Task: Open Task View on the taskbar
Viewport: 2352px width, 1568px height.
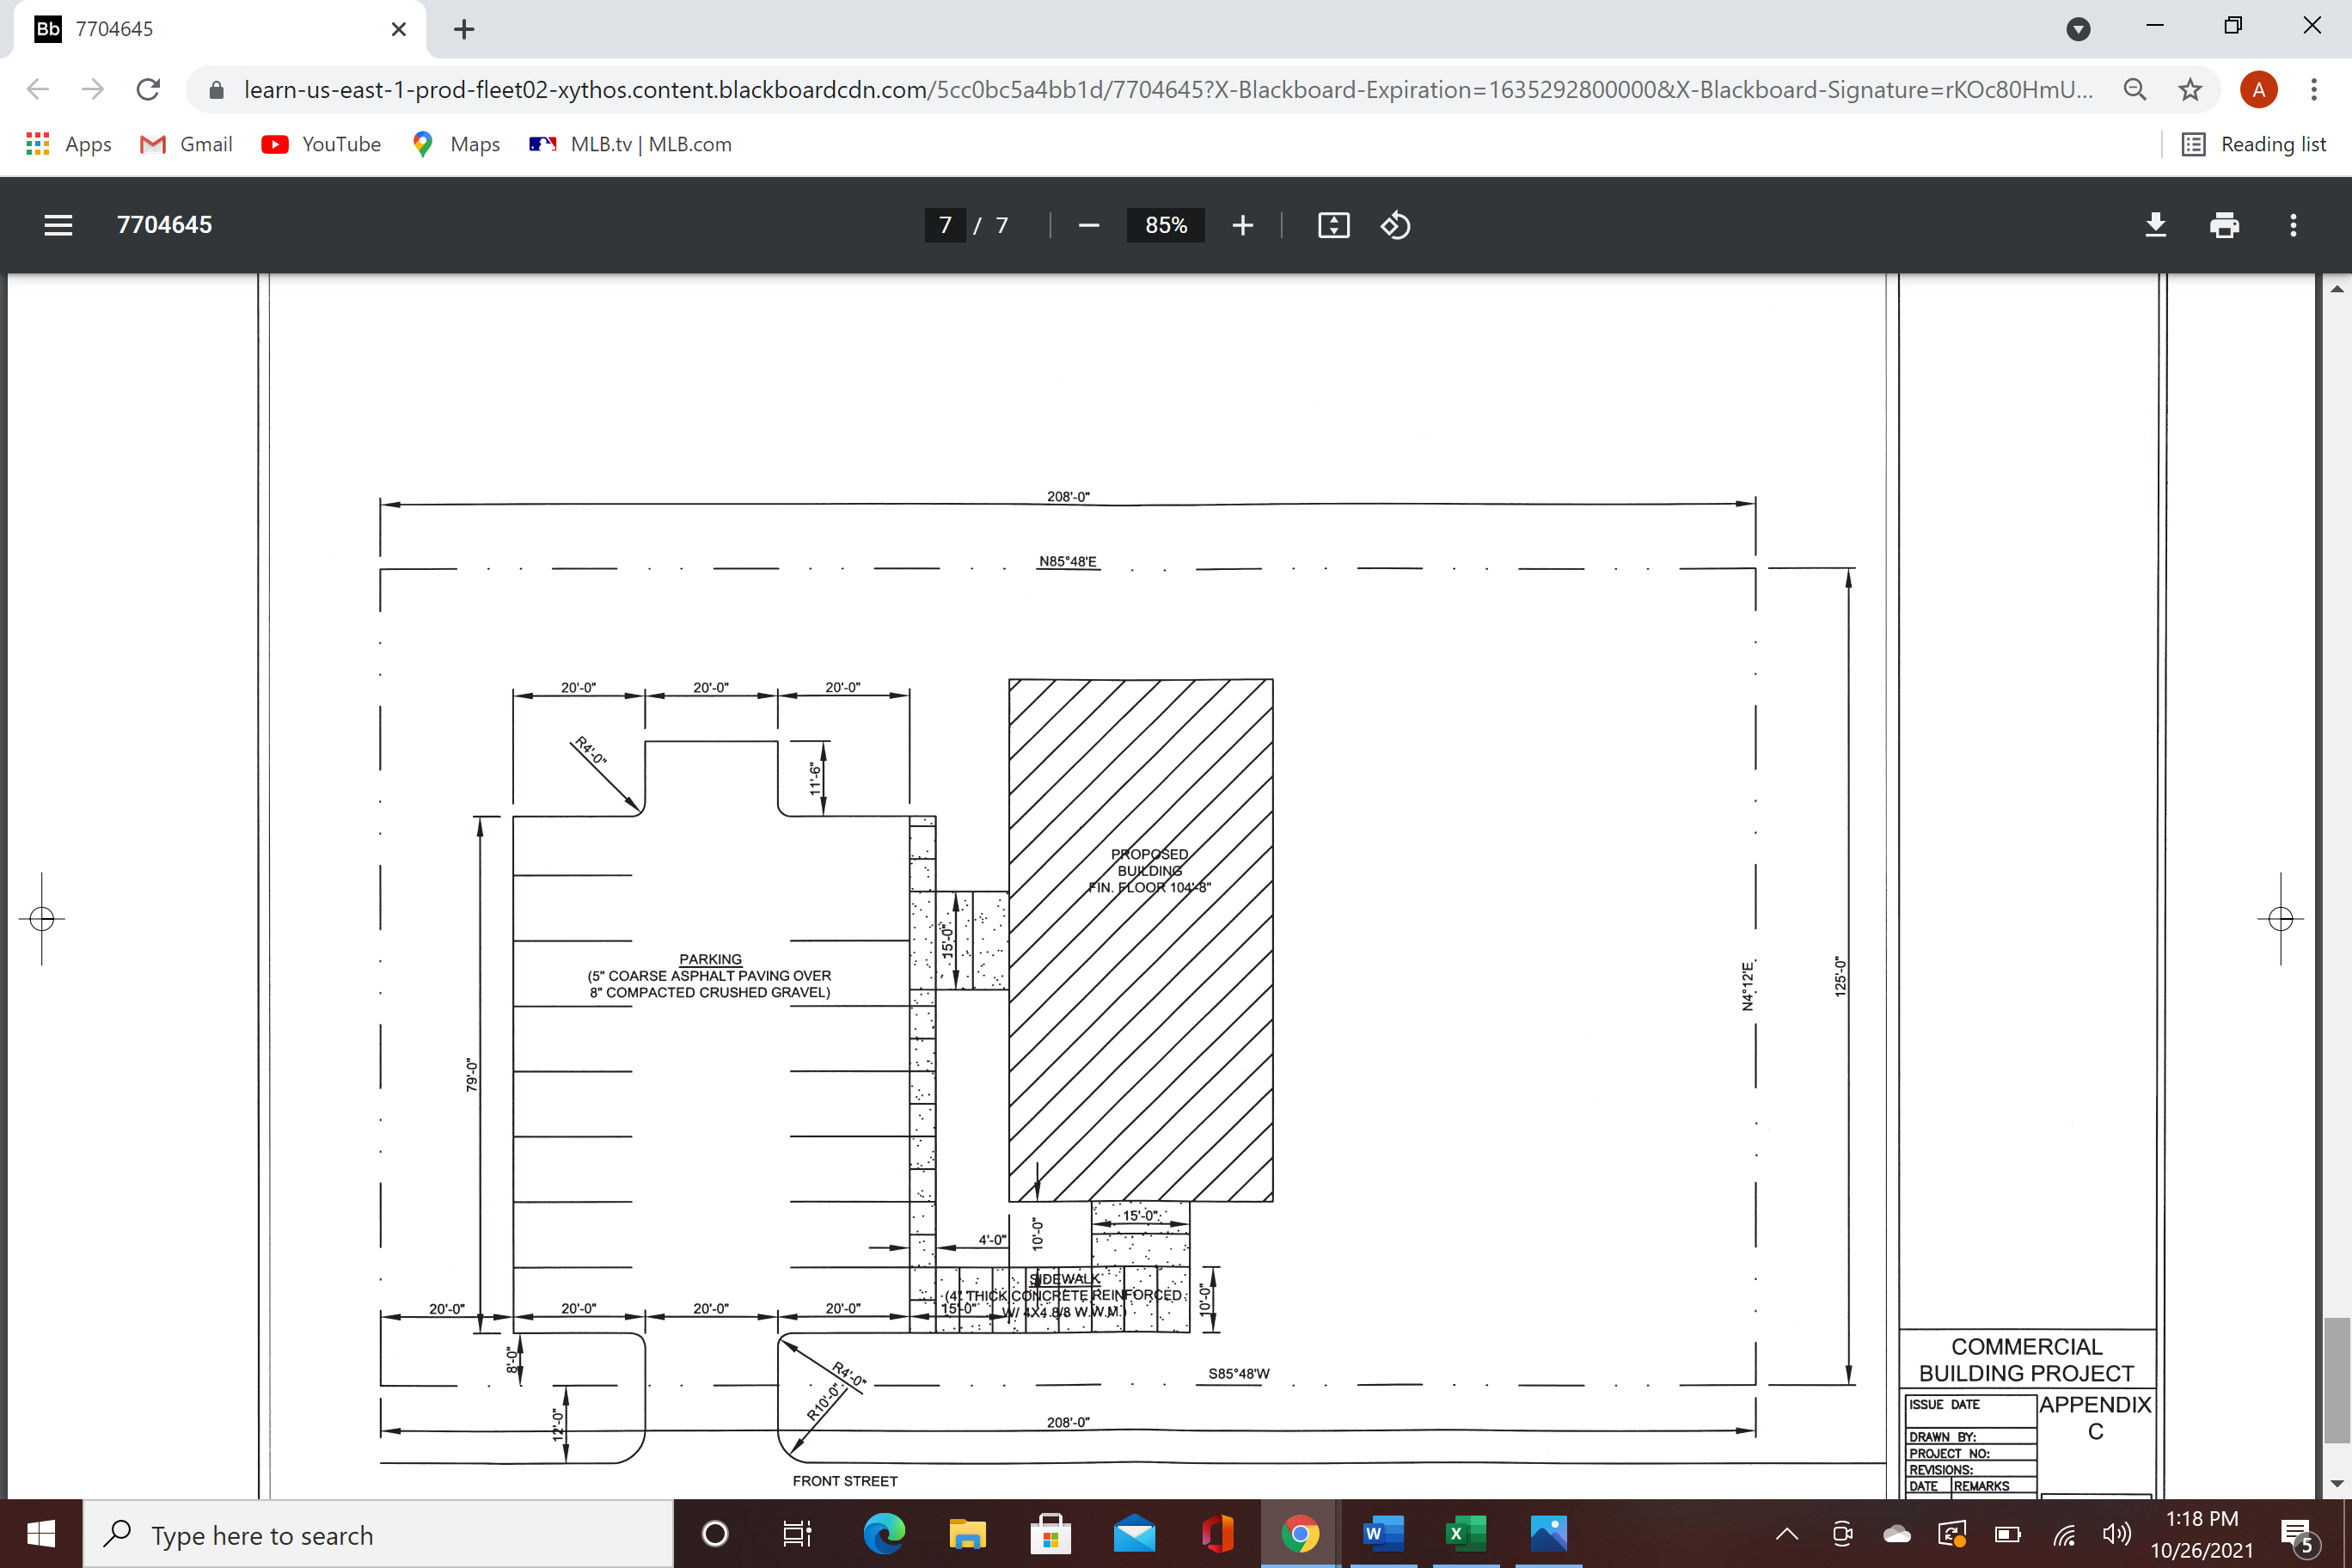Action: point(797,1533)
